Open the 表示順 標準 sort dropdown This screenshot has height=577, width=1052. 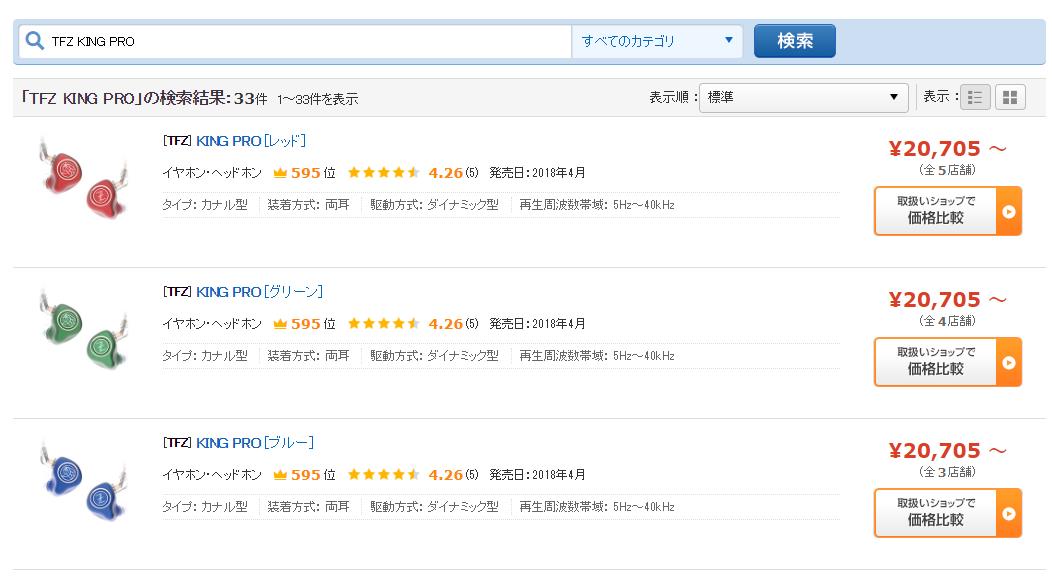tap(803, 97)
